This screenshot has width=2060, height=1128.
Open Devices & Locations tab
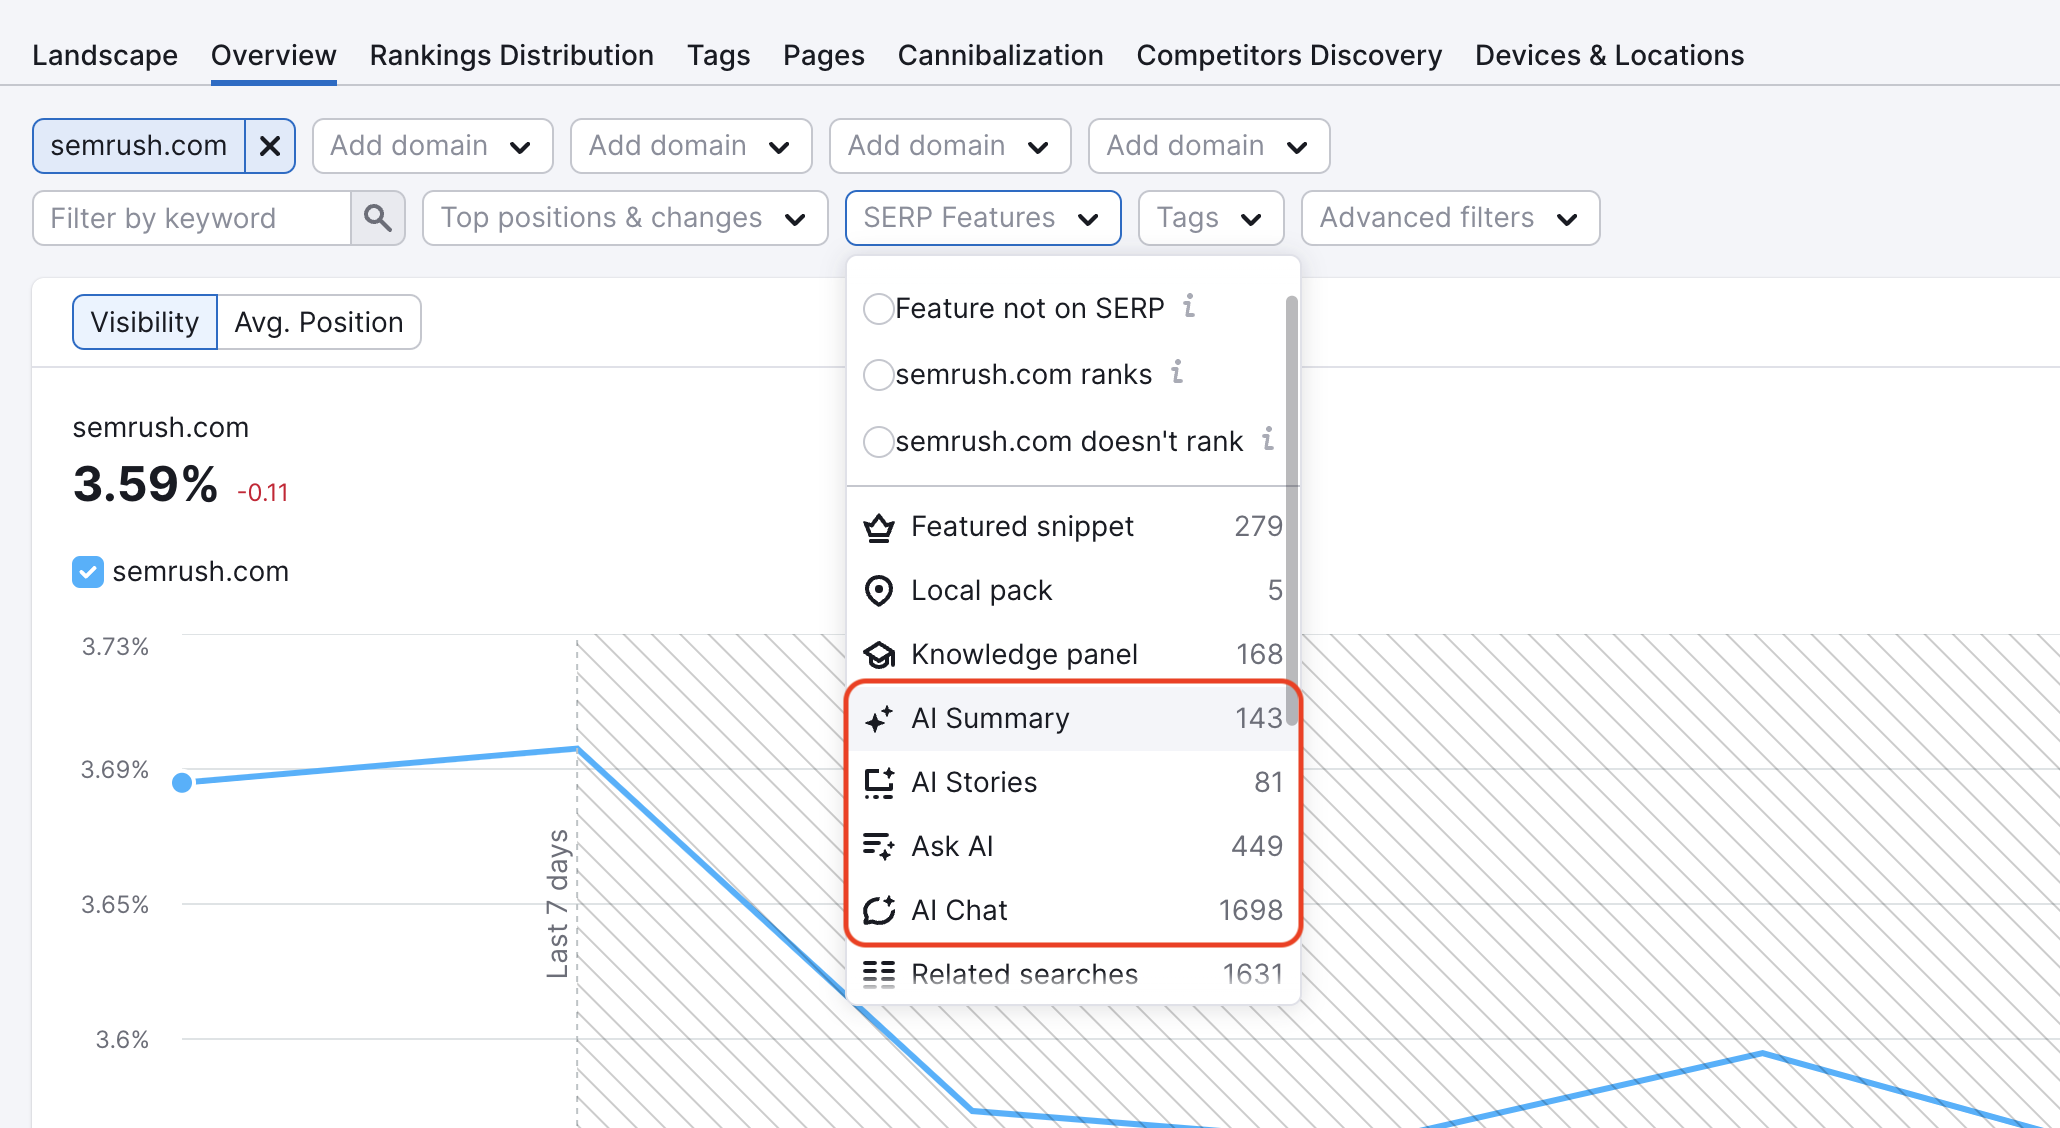point(1609,55)
